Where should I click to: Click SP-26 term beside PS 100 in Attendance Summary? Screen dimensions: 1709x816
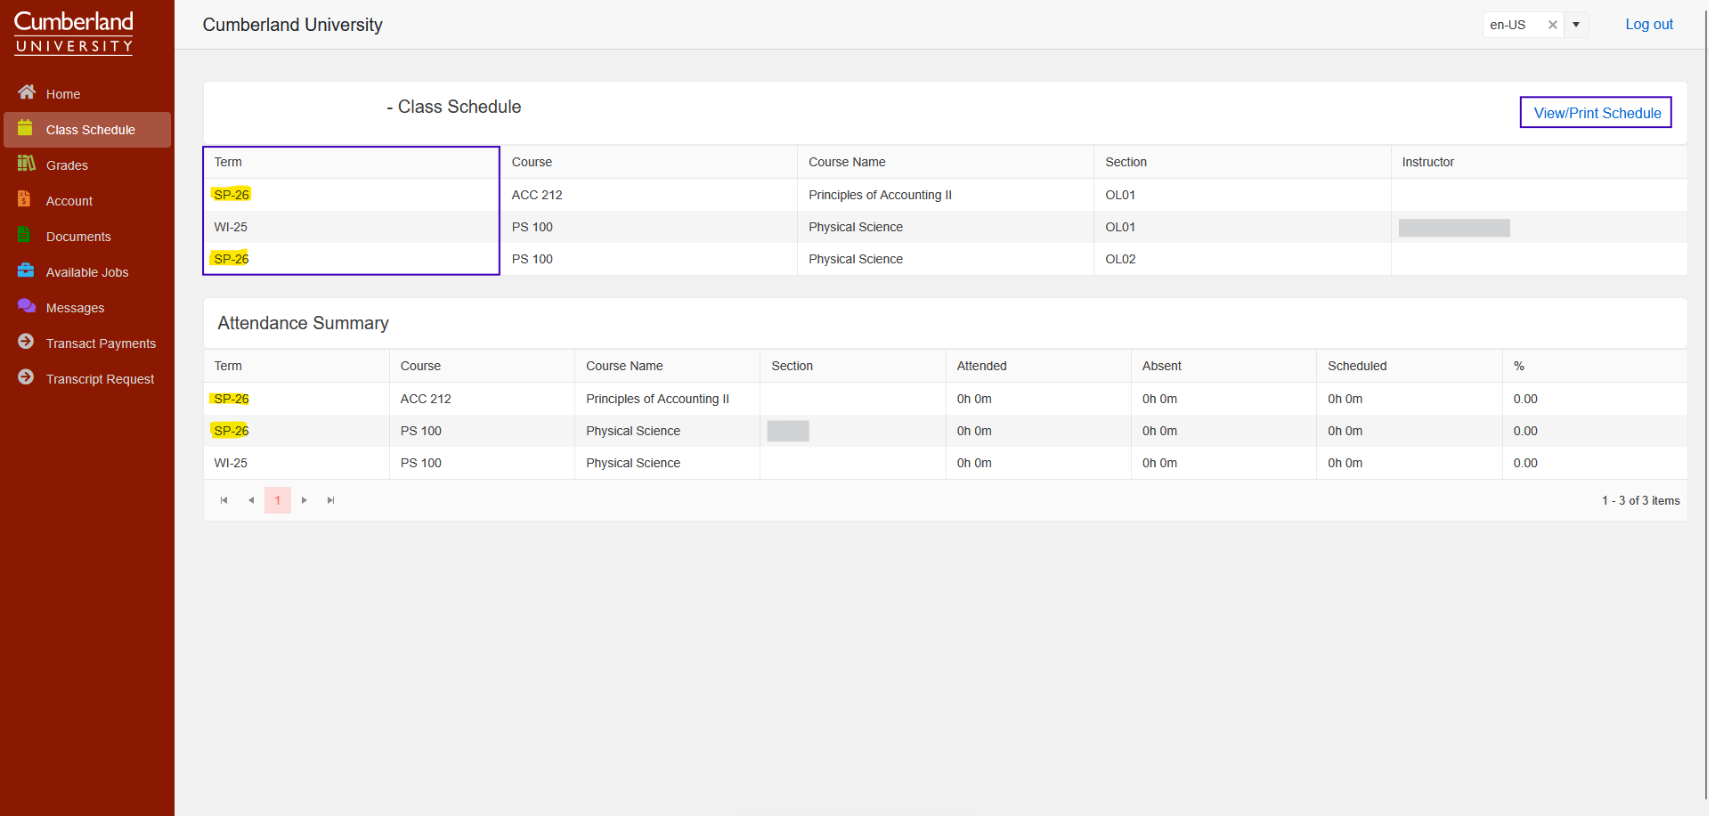pos(231,431)
